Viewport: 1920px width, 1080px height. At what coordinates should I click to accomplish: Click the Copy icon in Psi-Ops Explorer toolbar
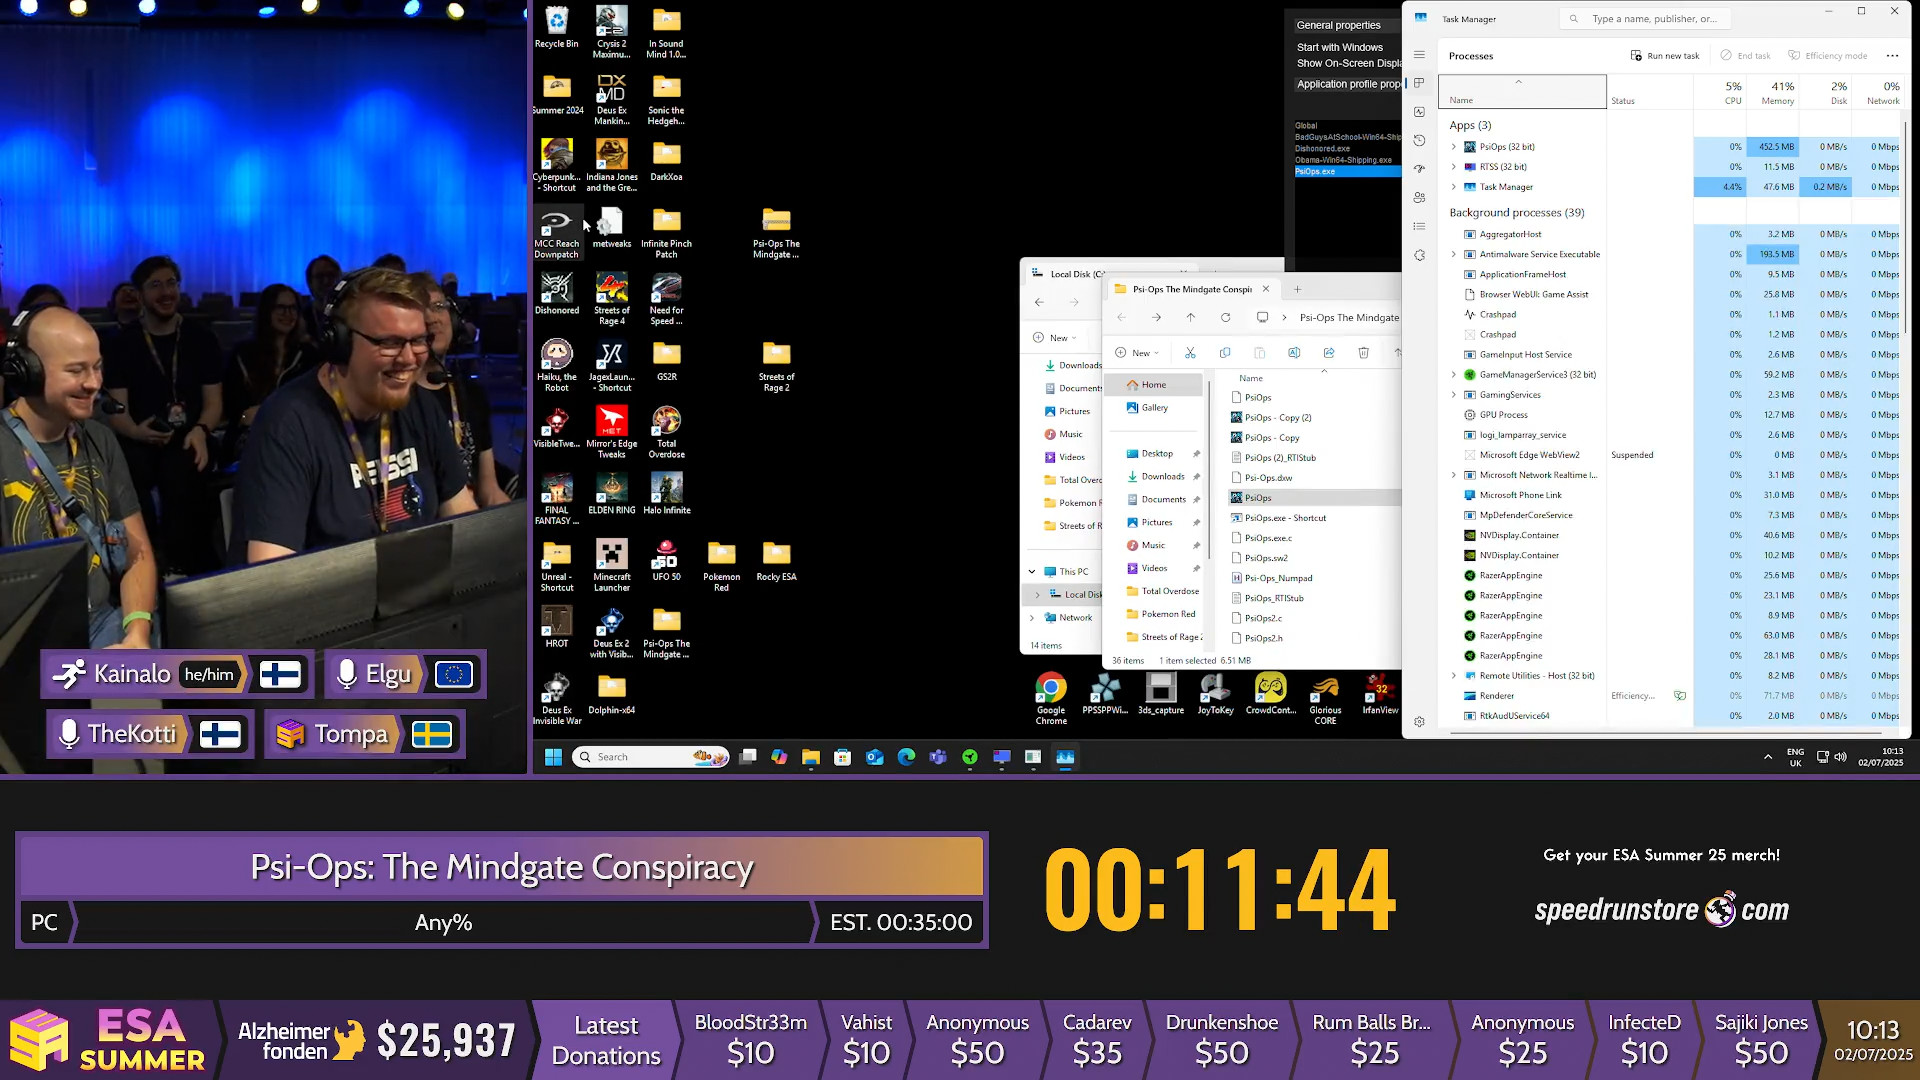point(1225,353)
